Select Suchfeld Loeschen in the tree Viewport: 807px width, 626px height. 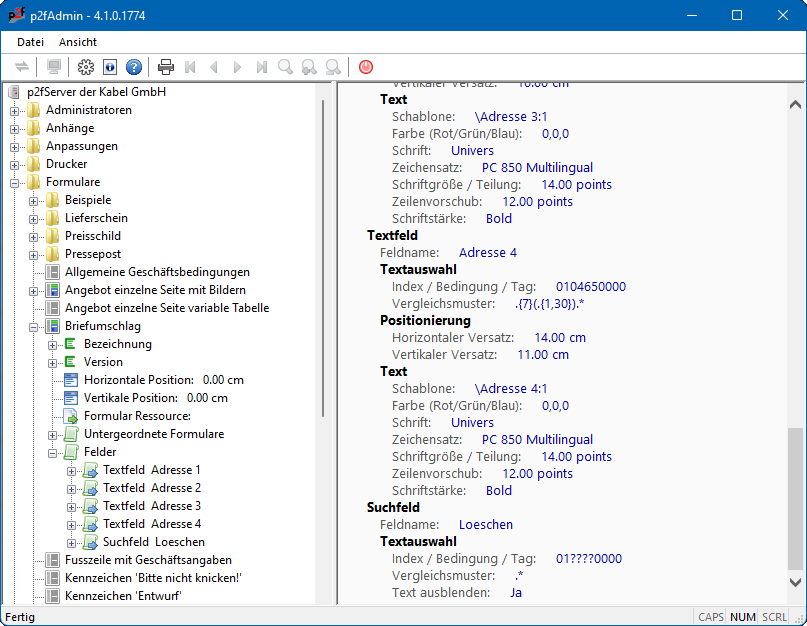[x=154, y=542]
